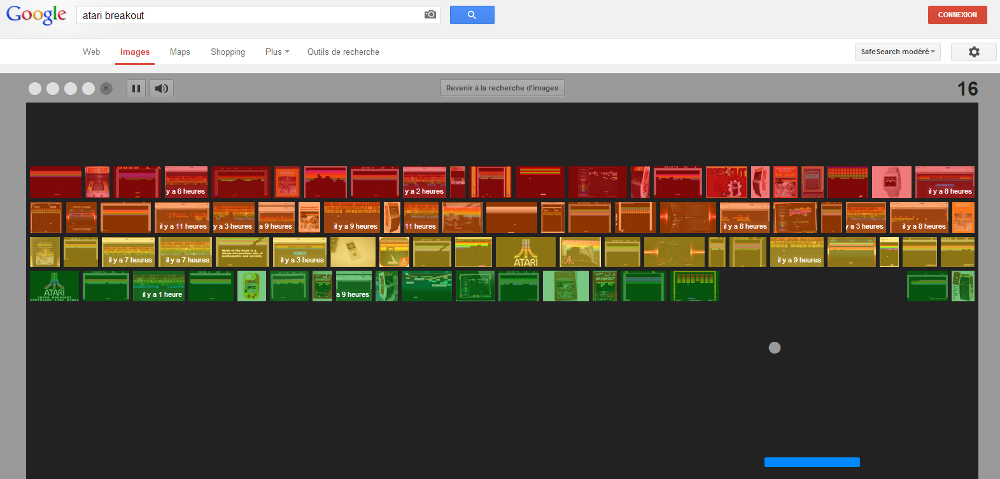
Task: Click in the atari breakout search field
Action: click(250, 15)
